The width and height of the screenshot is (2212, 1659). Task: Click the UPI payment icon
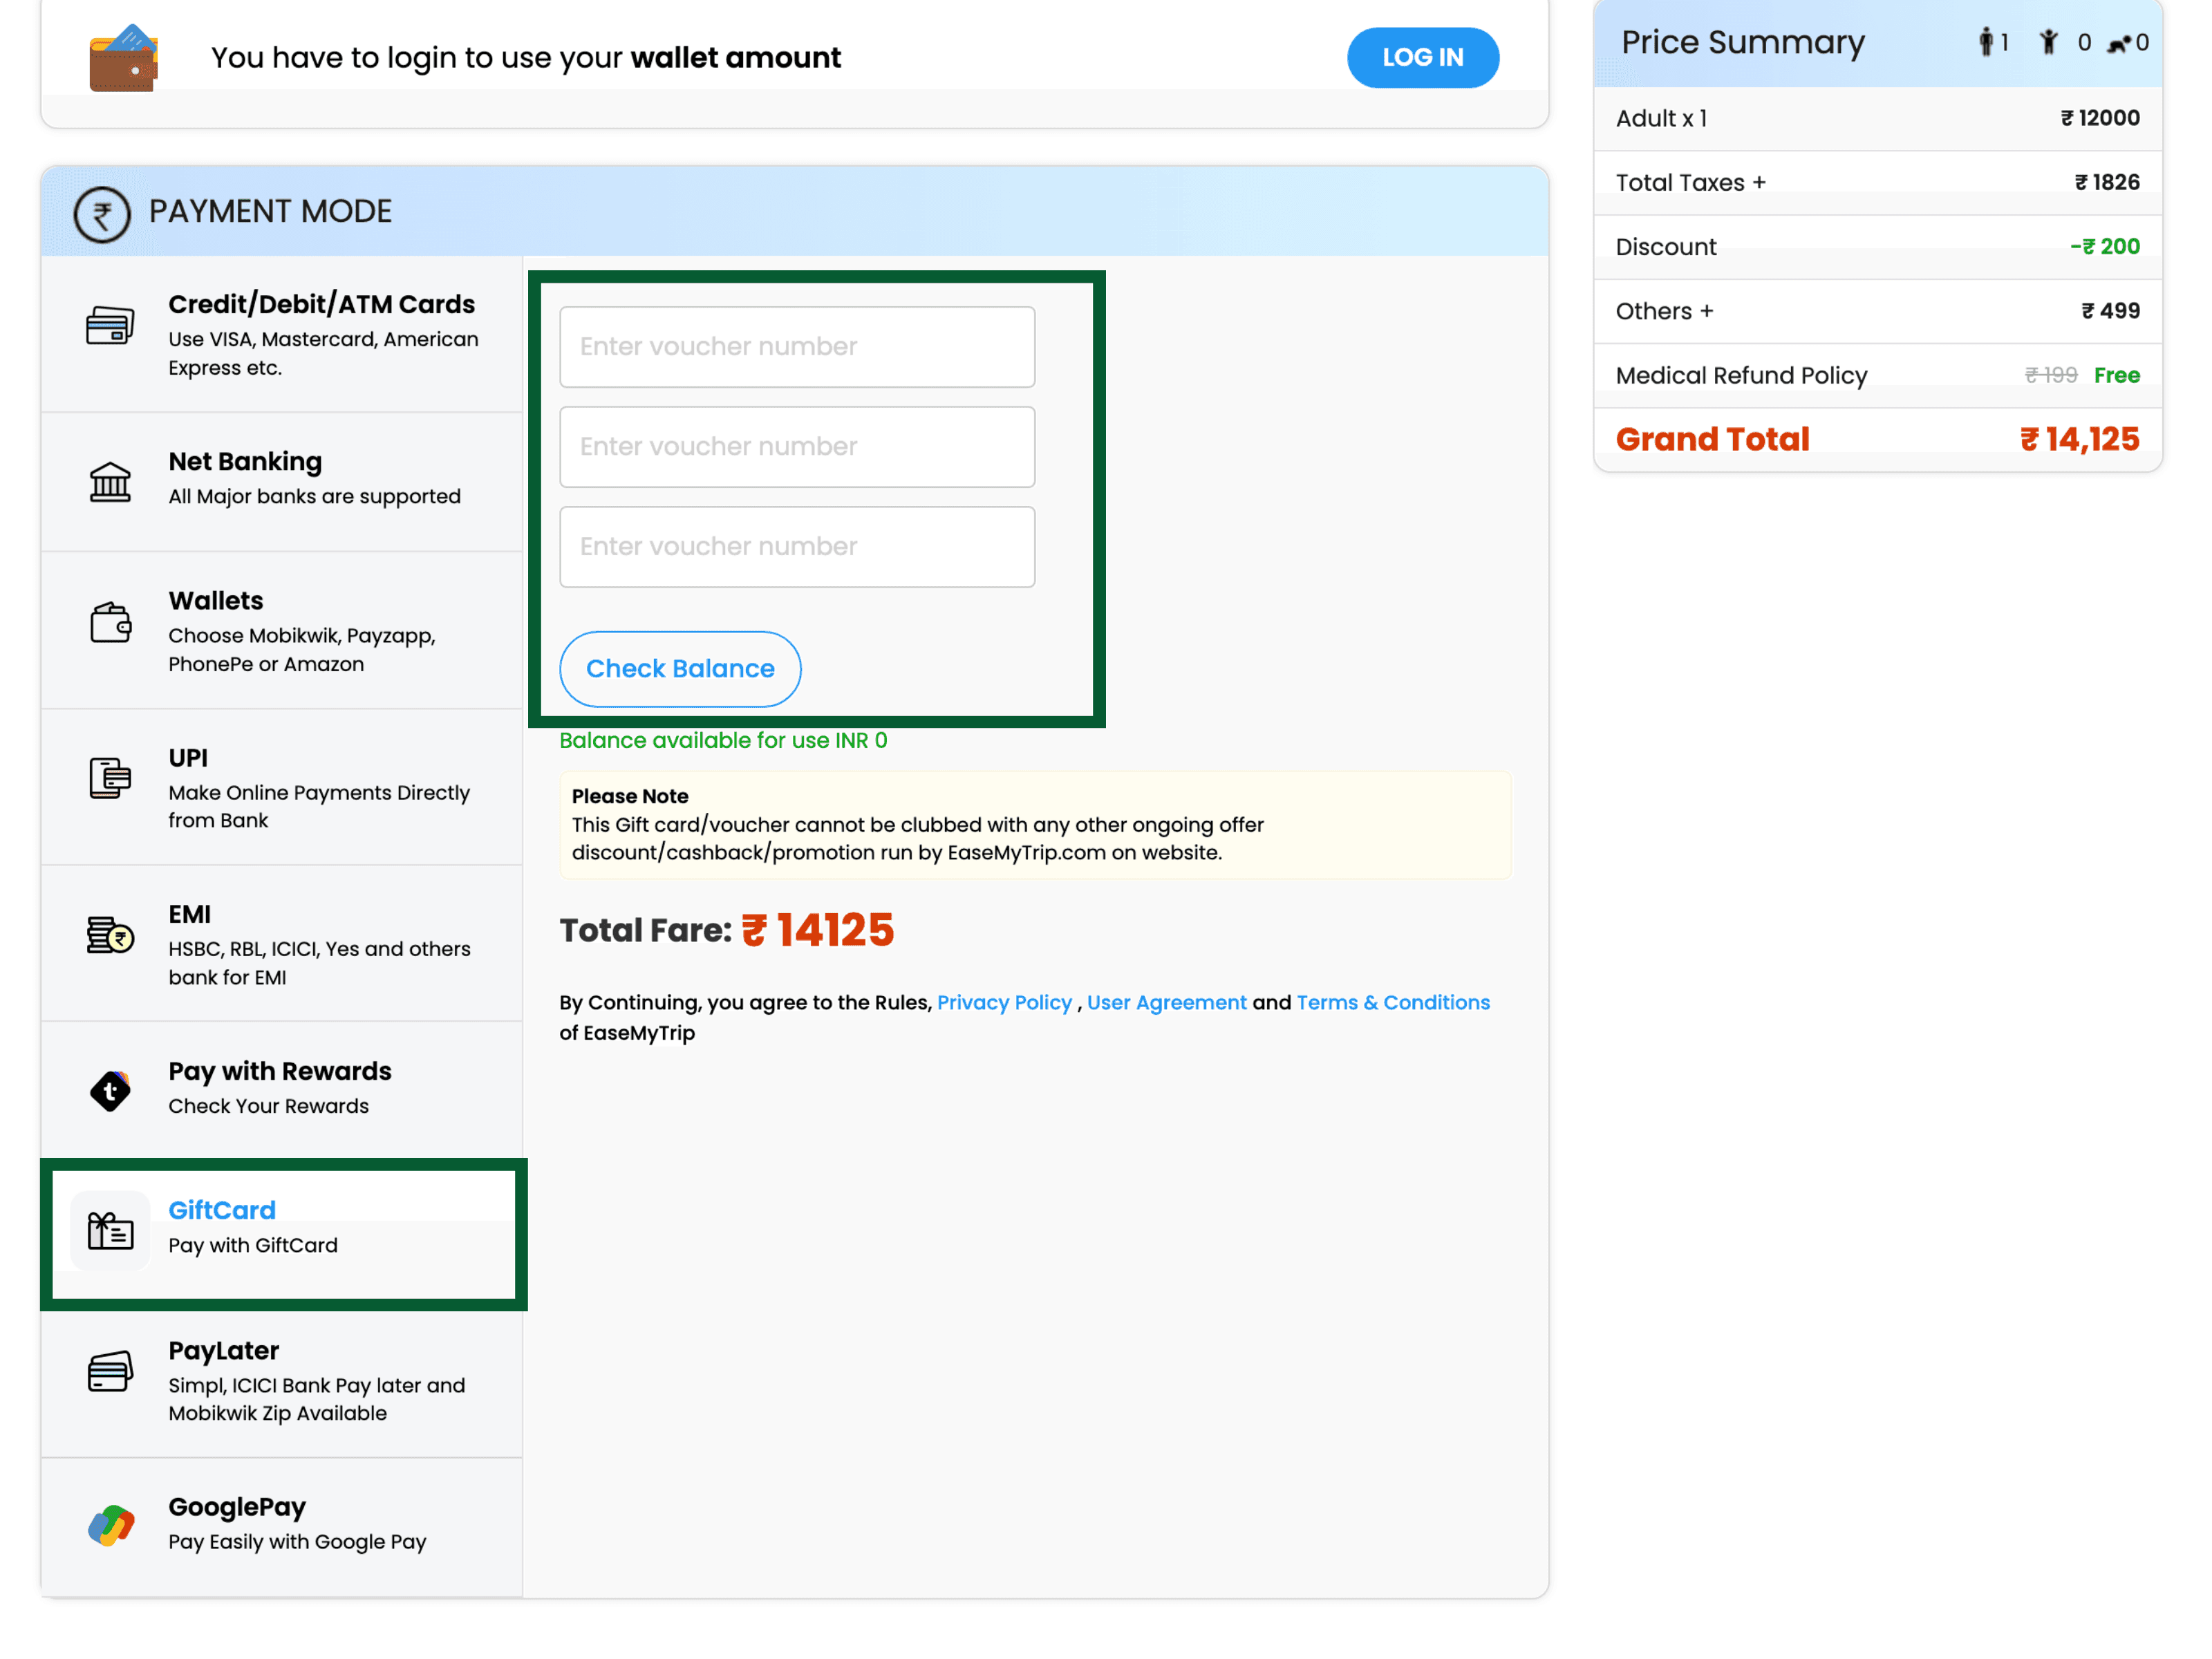[110, 778]
